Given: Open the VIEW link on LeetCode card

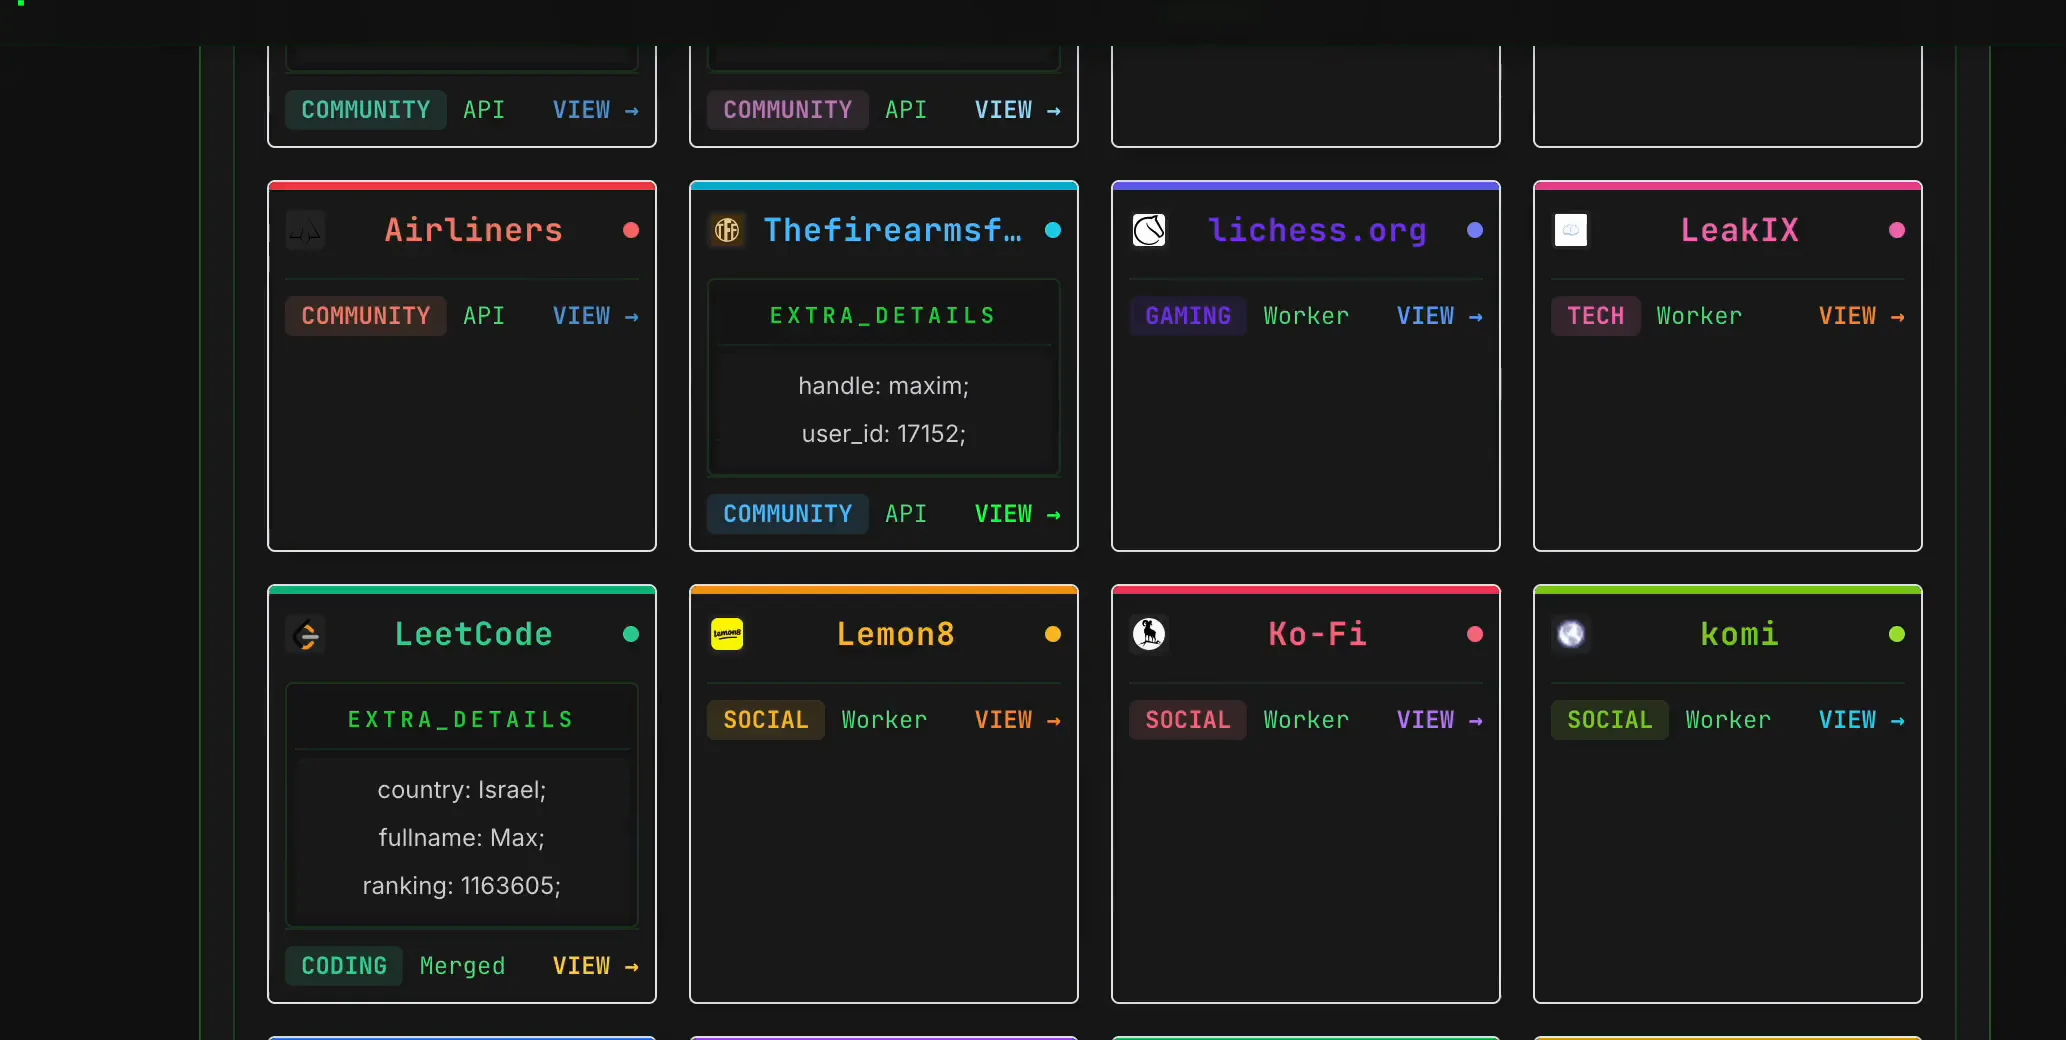Looking at the screenshot, I should coord(596,966).
